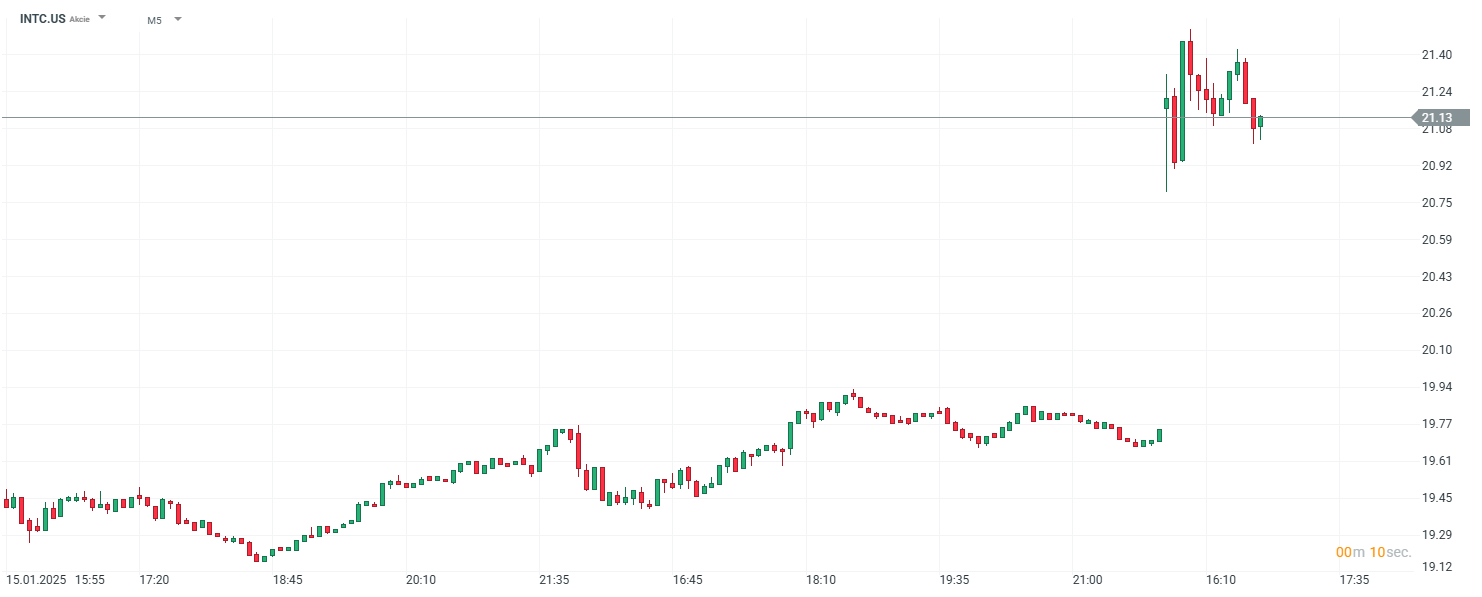Viewport: 1482px width, 597px height.
Task: Click the Akcie asset type label
Action: tap(81, 19)
